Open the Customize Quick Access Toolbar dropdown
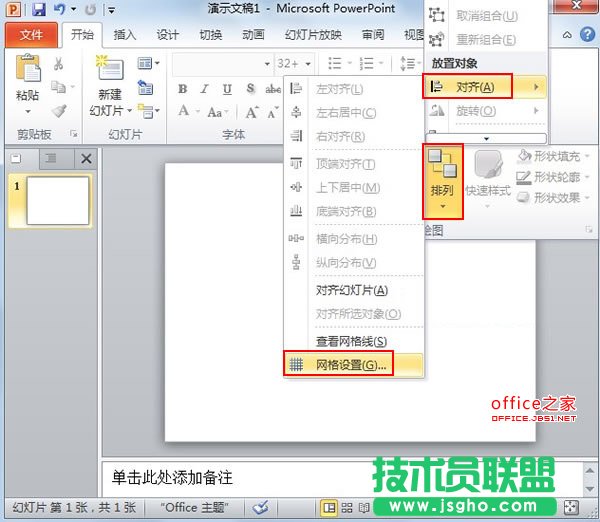600x522 pixels. click(111, 10)
